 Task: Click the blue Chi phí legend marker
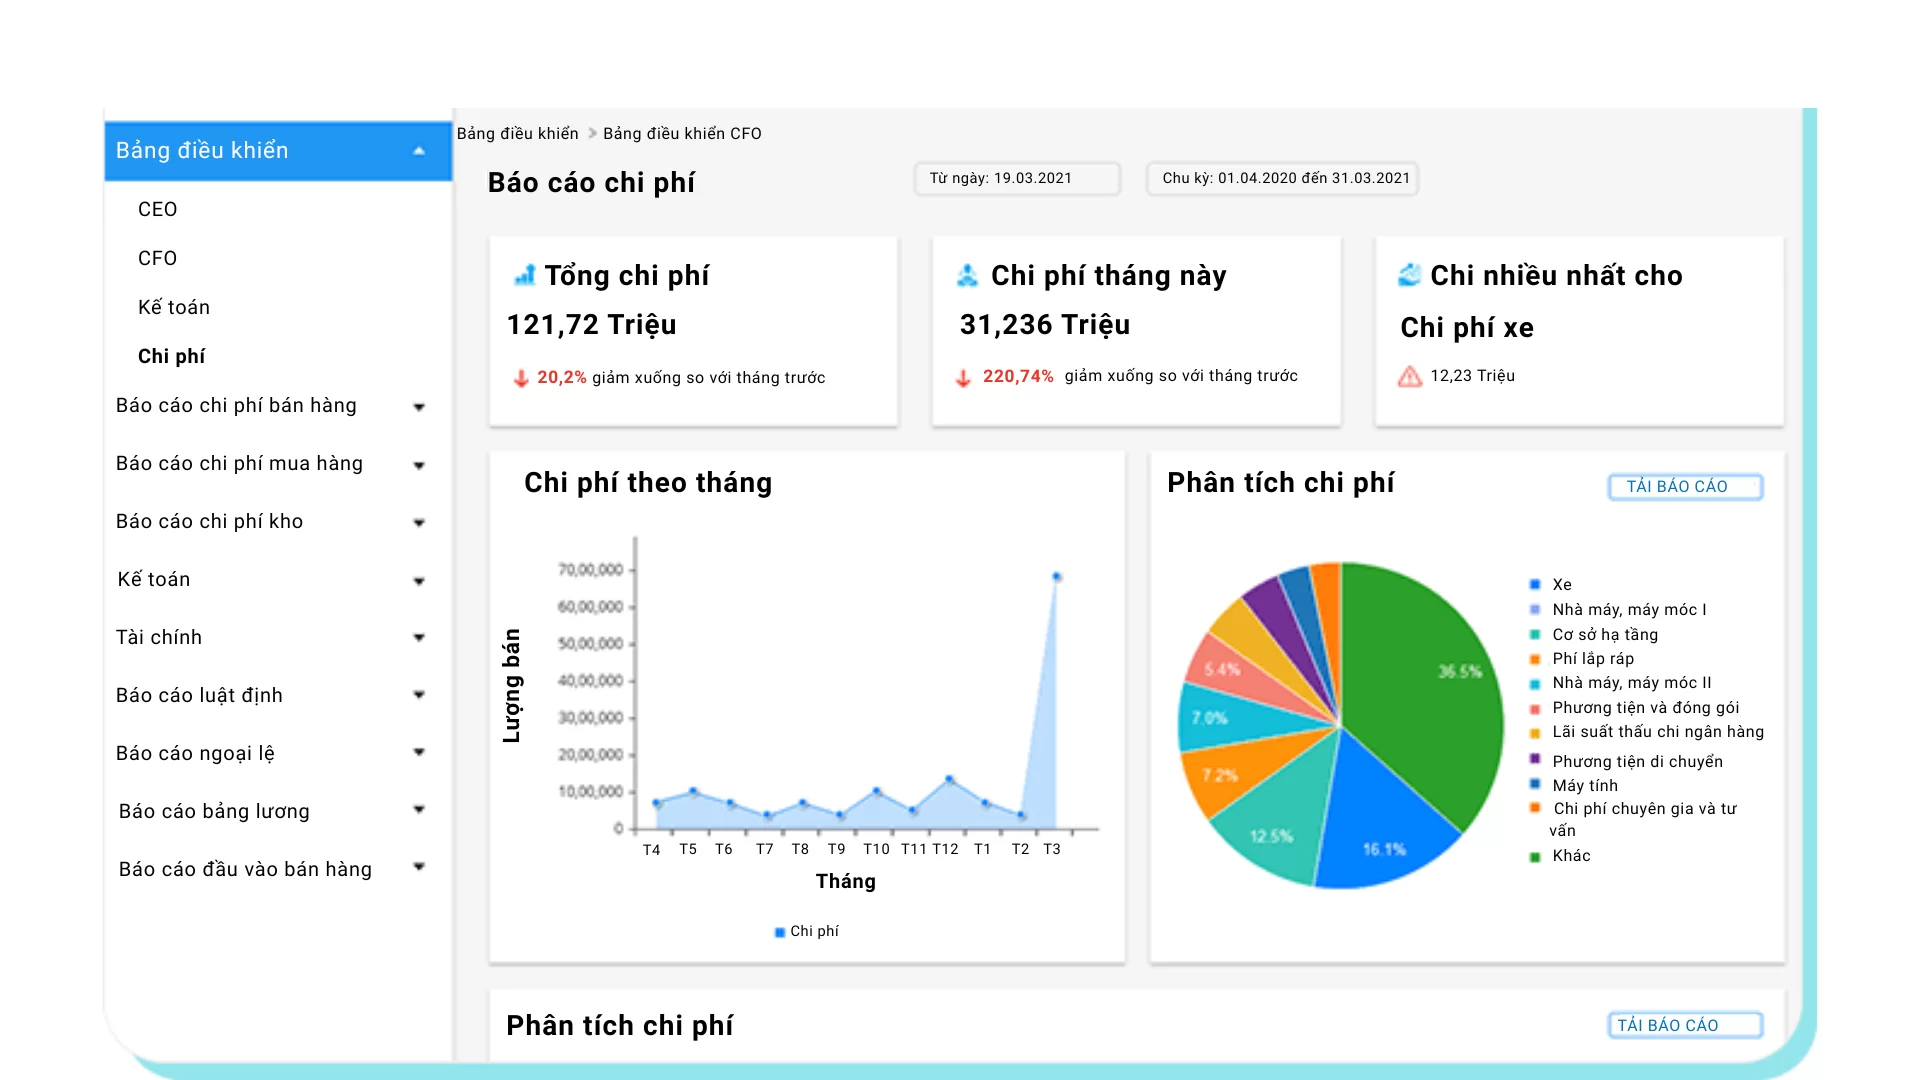click(780, 932)
